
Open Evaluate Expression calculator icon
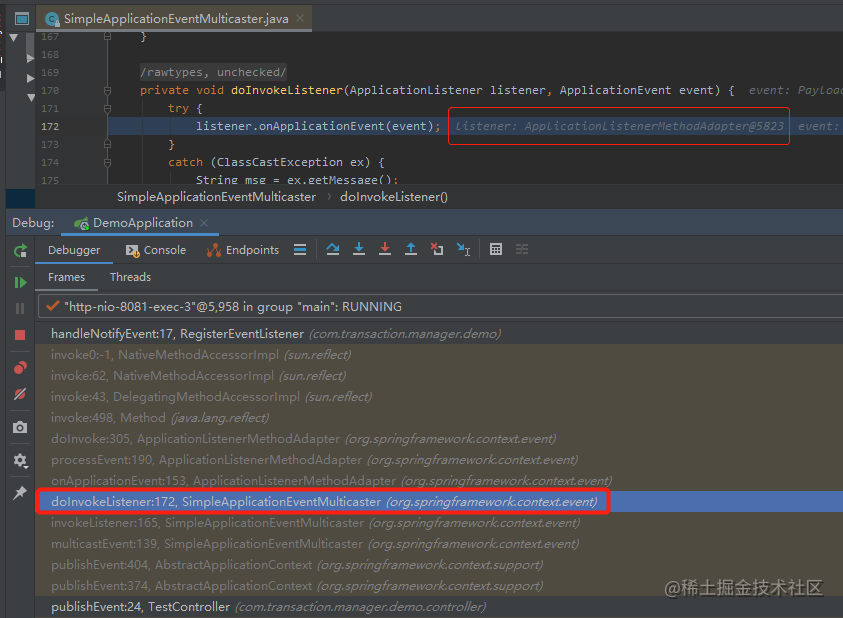coord(496,249)
